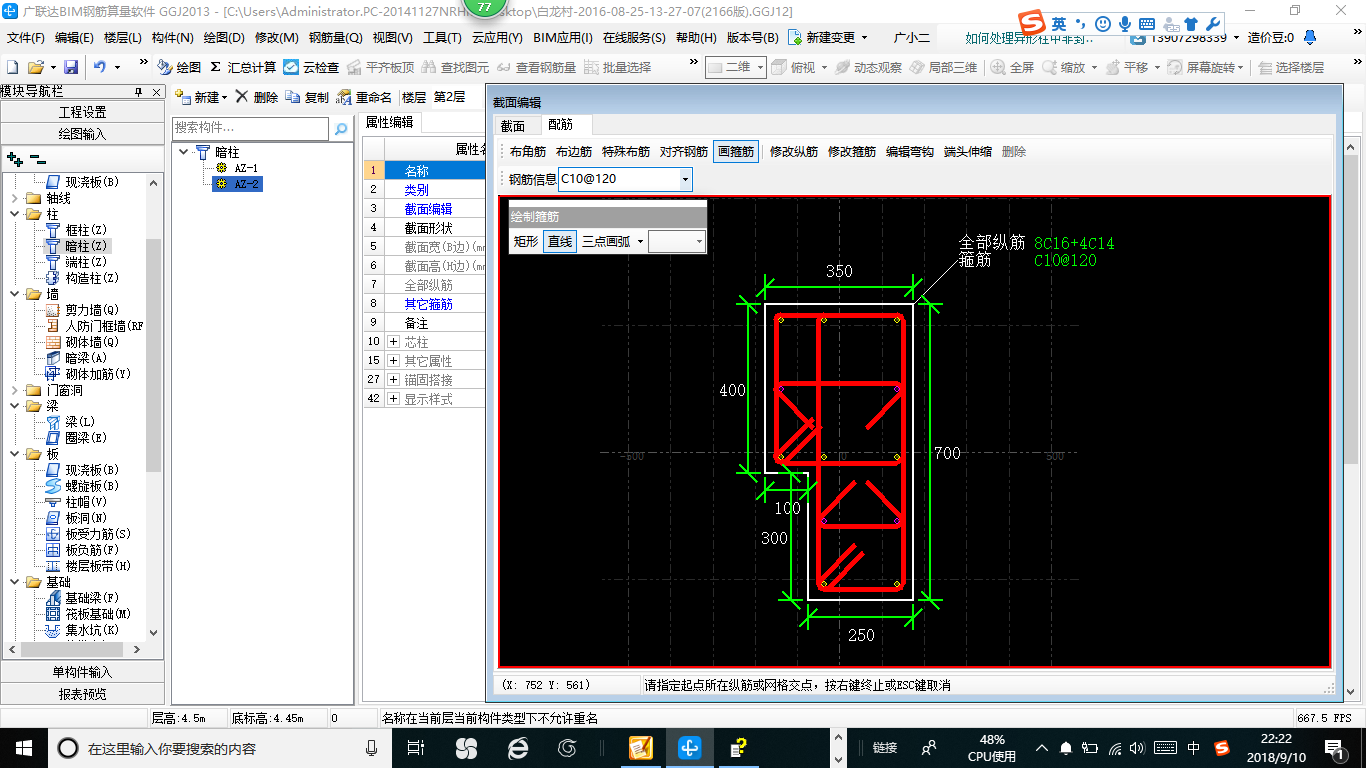
Task: Switch to the 截面 tab
Action: click(513, 126)
